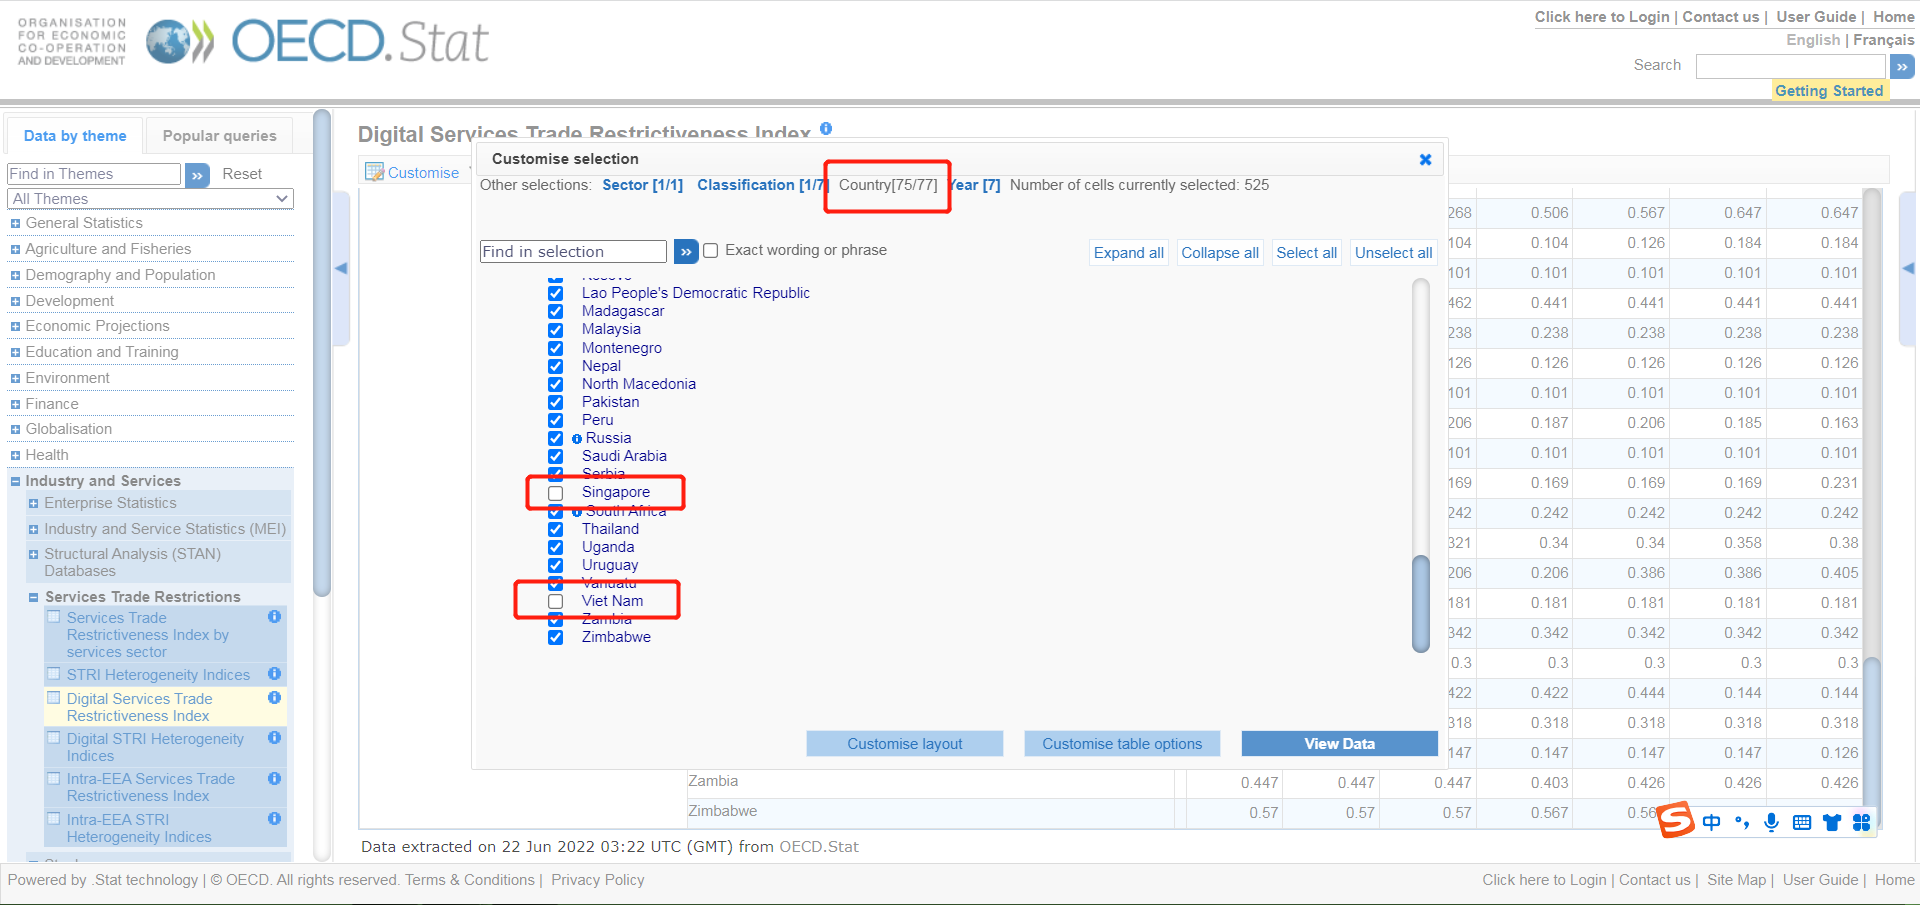Click the info icon next to Russia

[577, 439]
